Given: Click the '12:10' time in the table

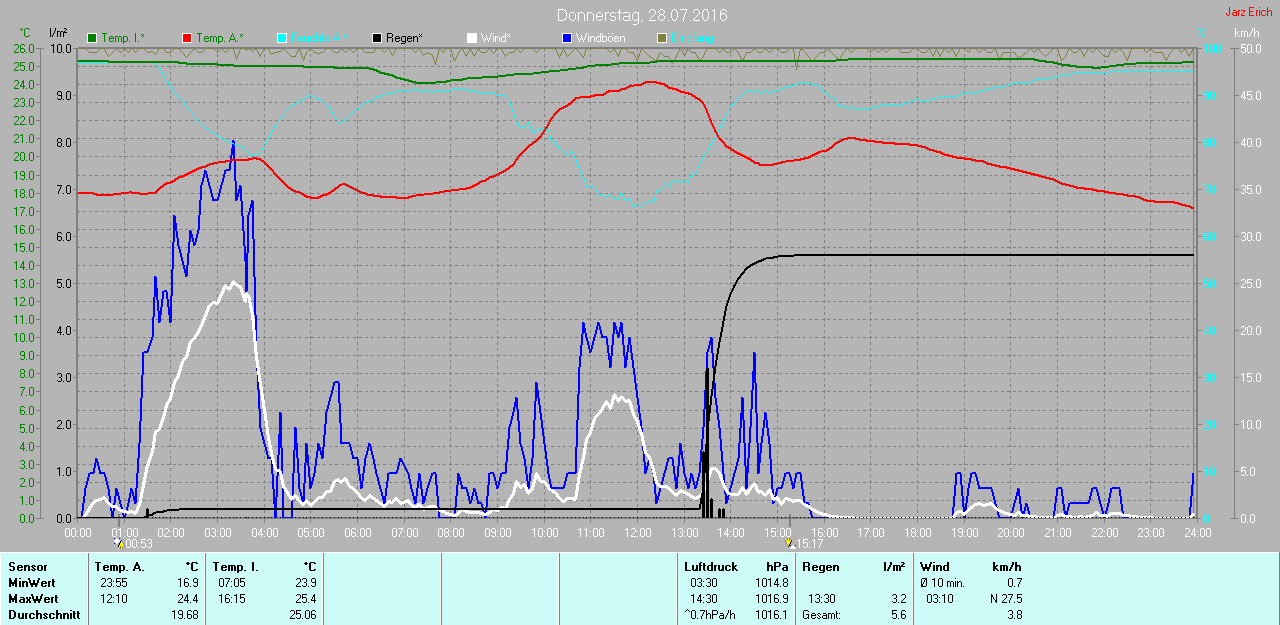Looking at the screenshot, I should coord(113,599).
